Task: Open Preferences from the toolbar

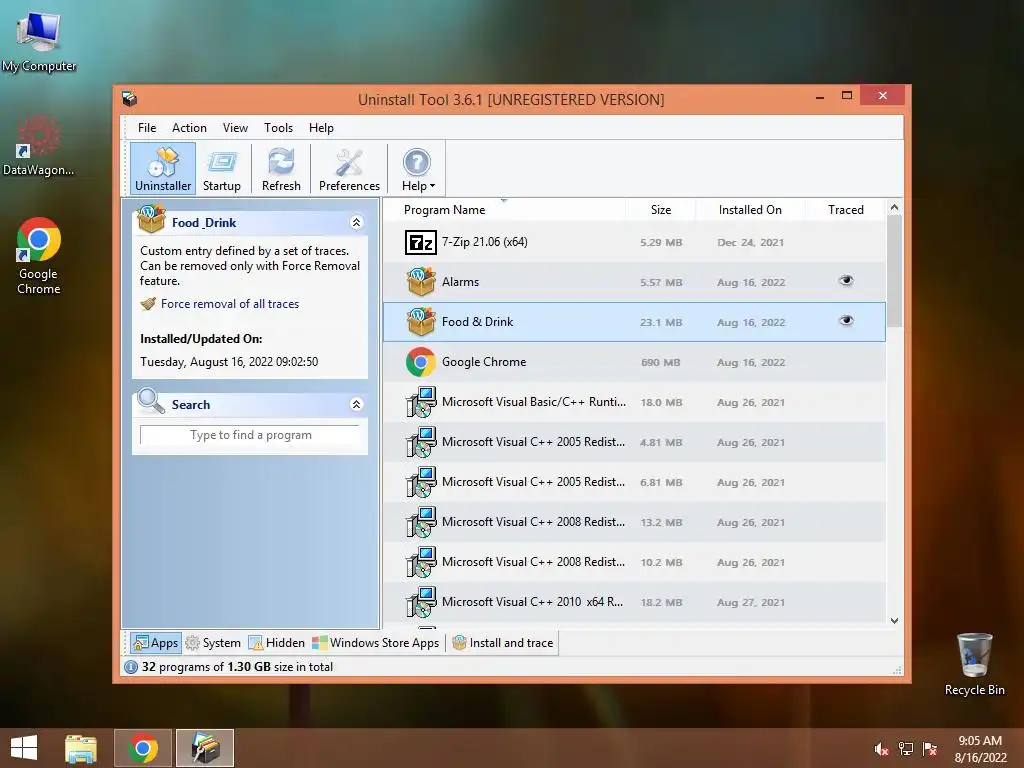Action: point(349,169)
